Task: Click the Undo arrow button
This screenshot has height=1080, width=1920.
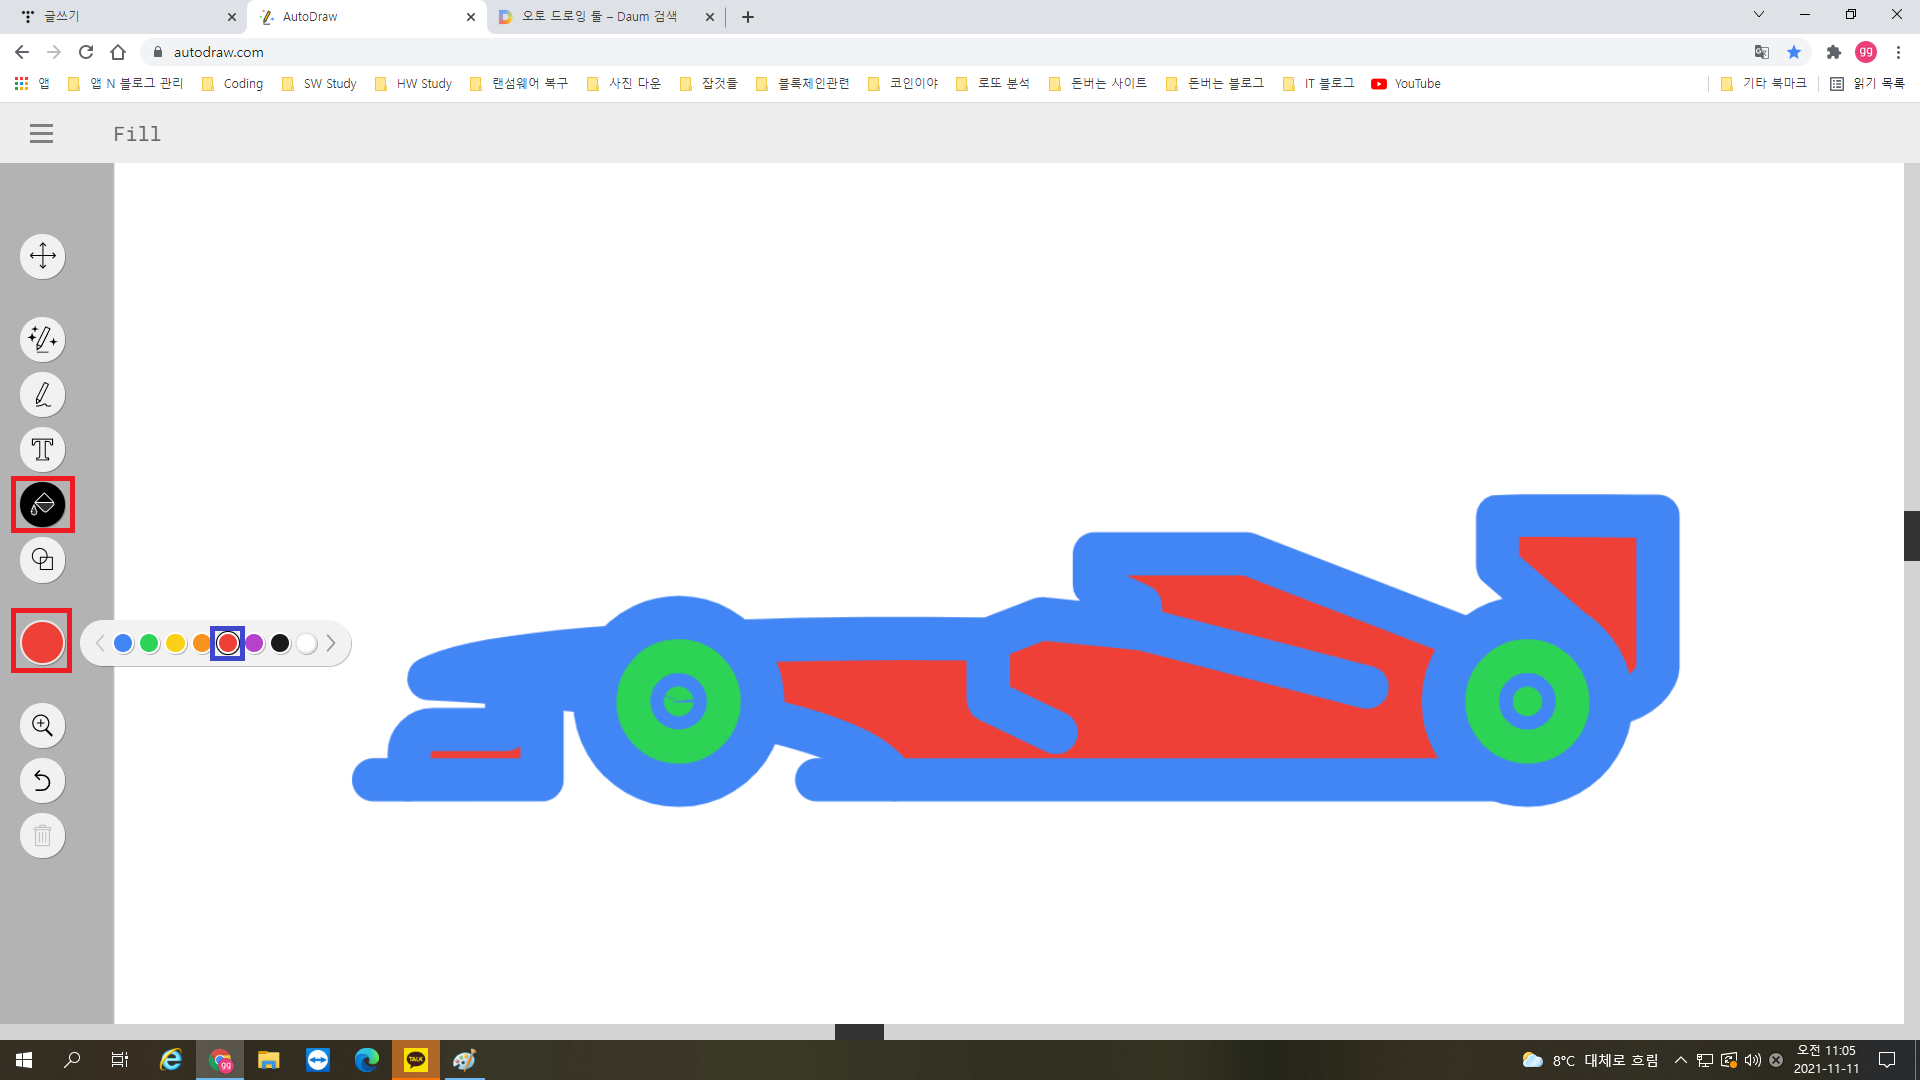Action: 42,781
